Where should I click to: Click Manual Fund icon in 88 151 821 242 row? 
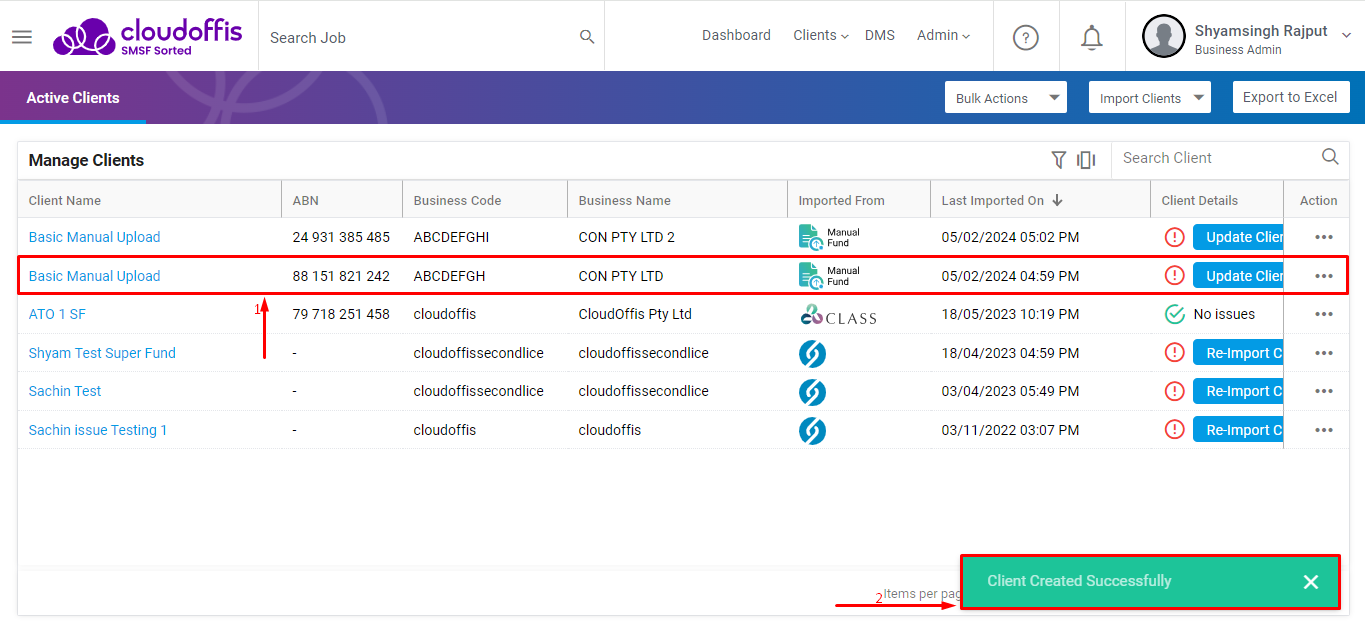click(x=829, y=276)
